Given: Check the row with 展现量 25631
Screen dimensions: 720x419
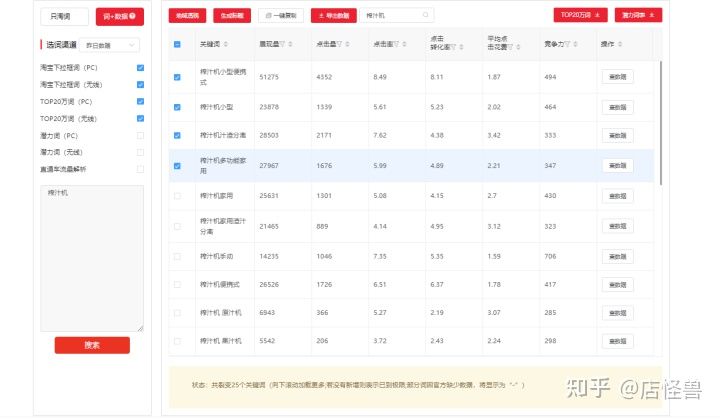Looking at the screenshot, I should 177,196.
